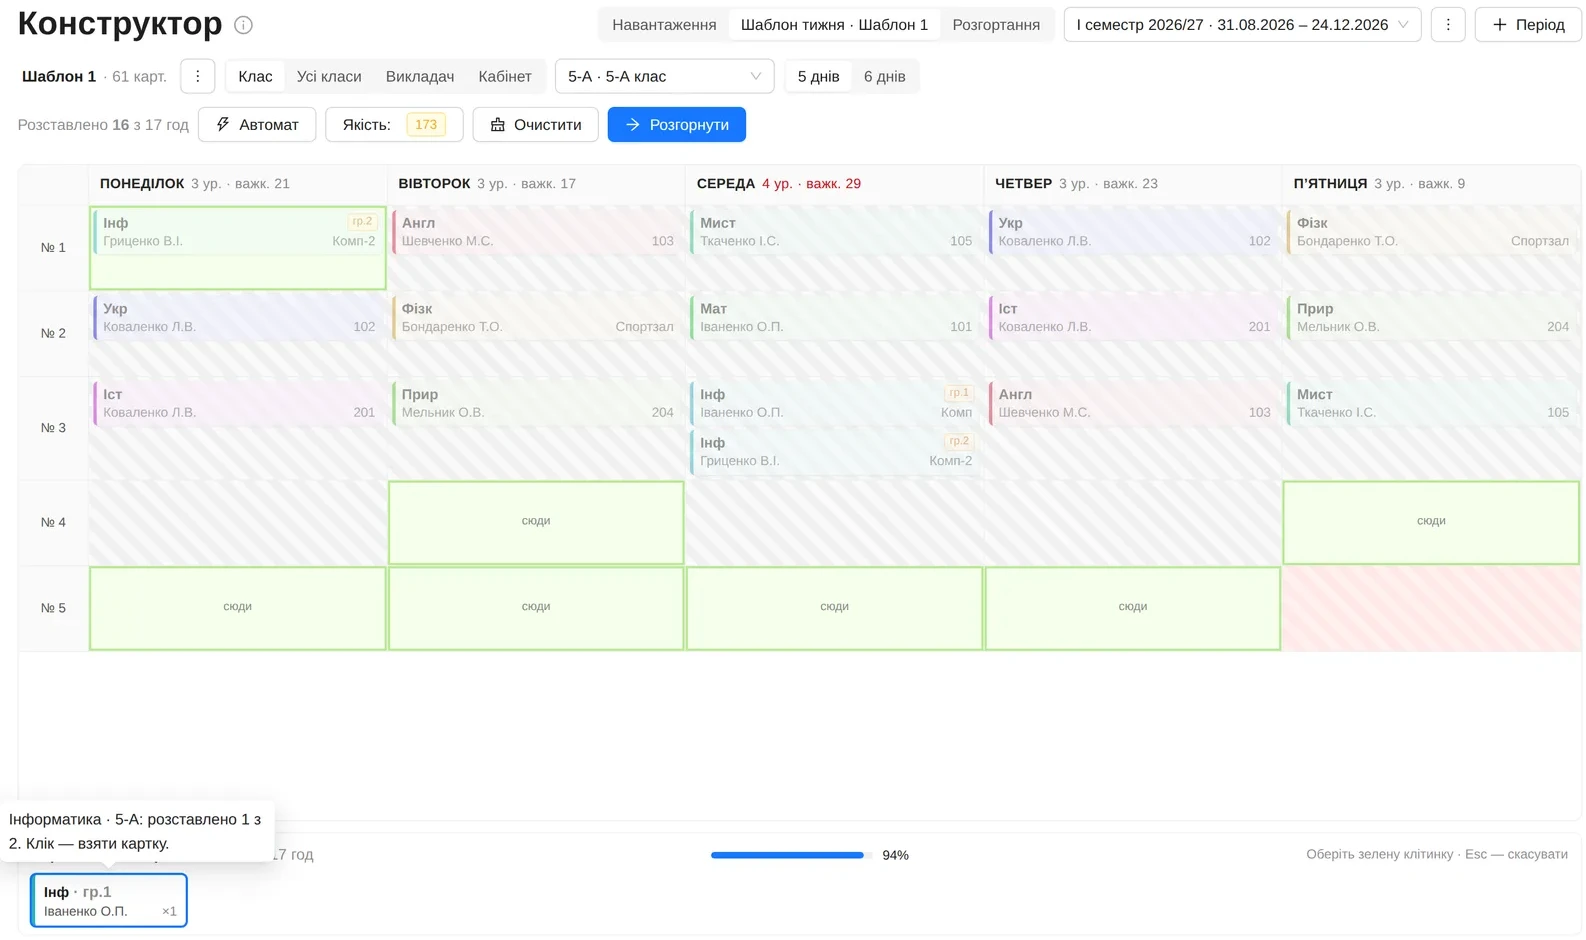Select Wednesday's Мист Ткаченко І.С. lesson card
Viewport: 1586px width, 940px height.
click(x=836, y=232)
